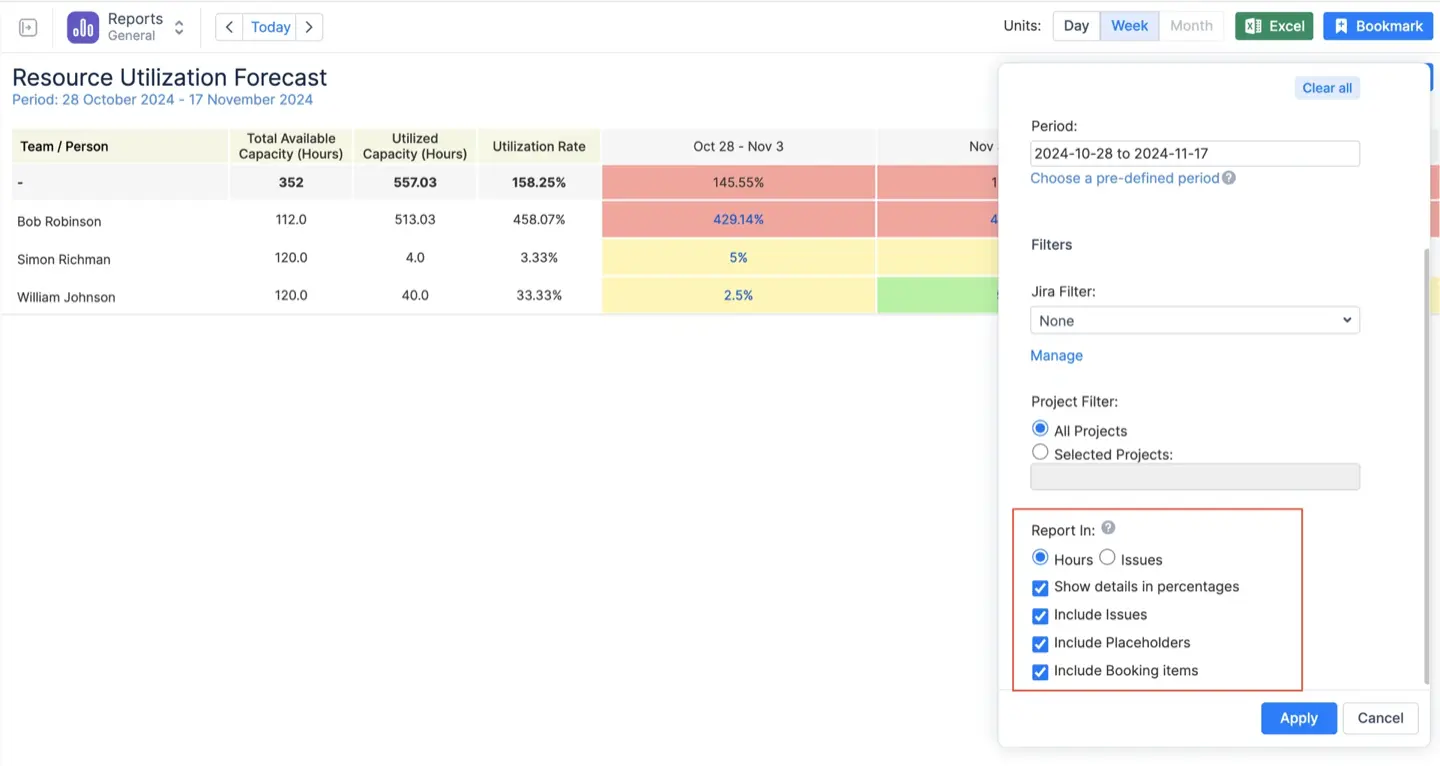
Task: Go to previous period with left arrow
Action: [x=228, y=27]
